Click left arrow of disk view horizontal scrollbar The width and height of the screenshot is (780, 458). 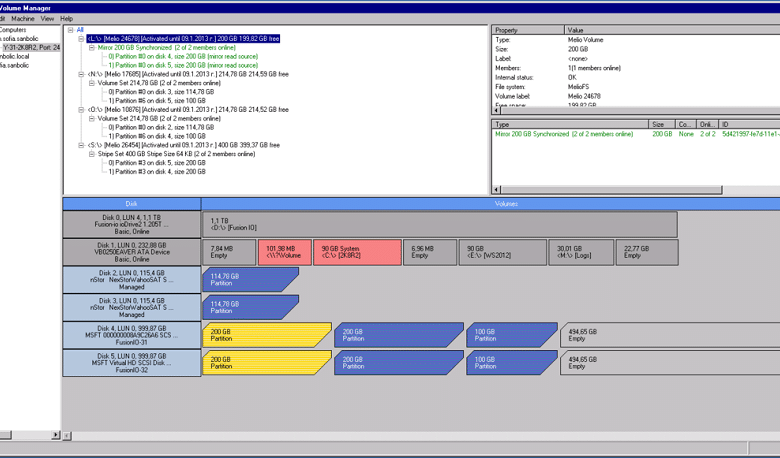coord(67,436)
